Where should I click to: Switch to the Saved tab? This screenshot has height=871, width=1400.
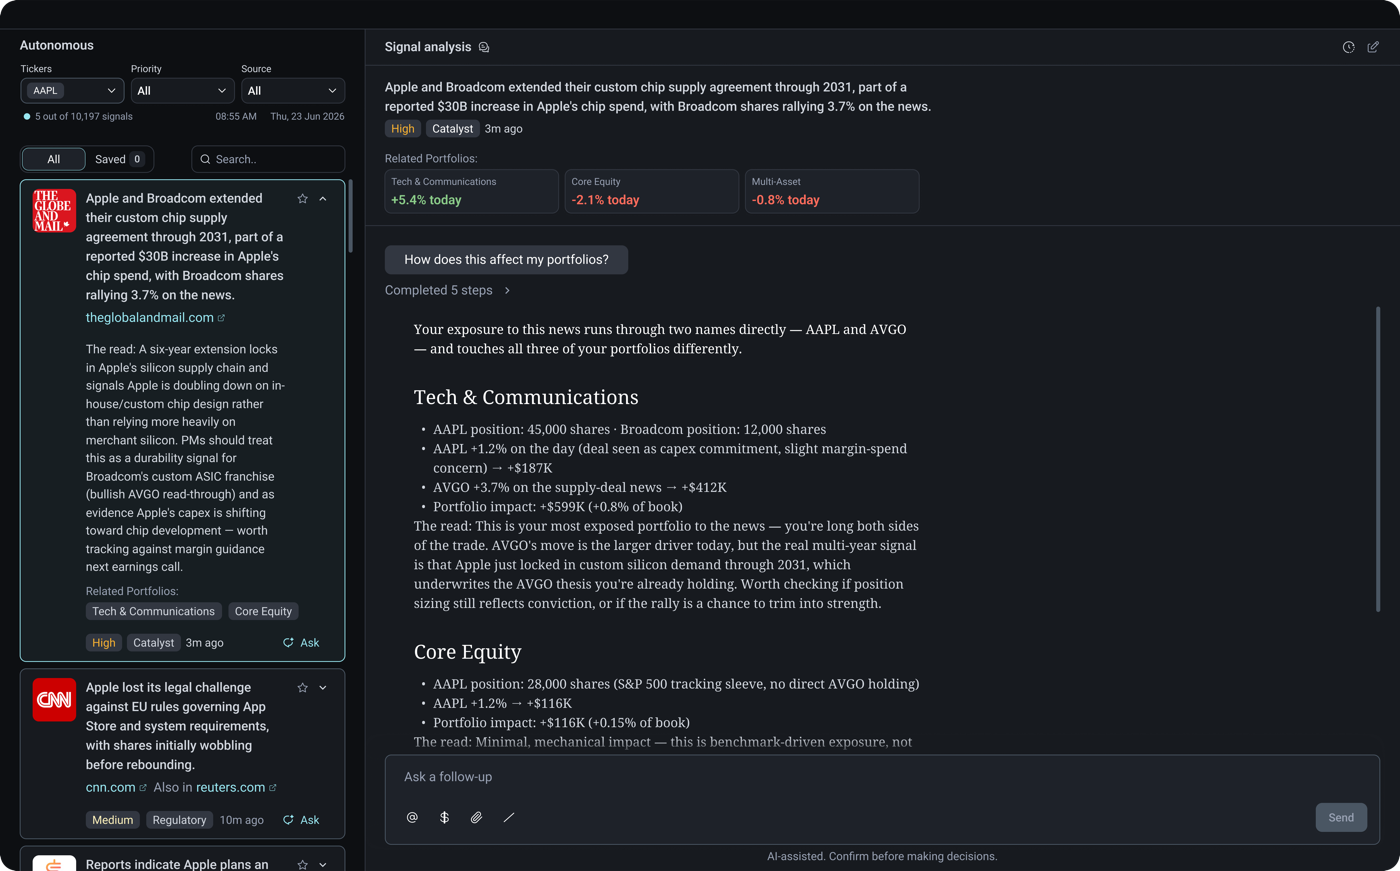coord(119,159)
